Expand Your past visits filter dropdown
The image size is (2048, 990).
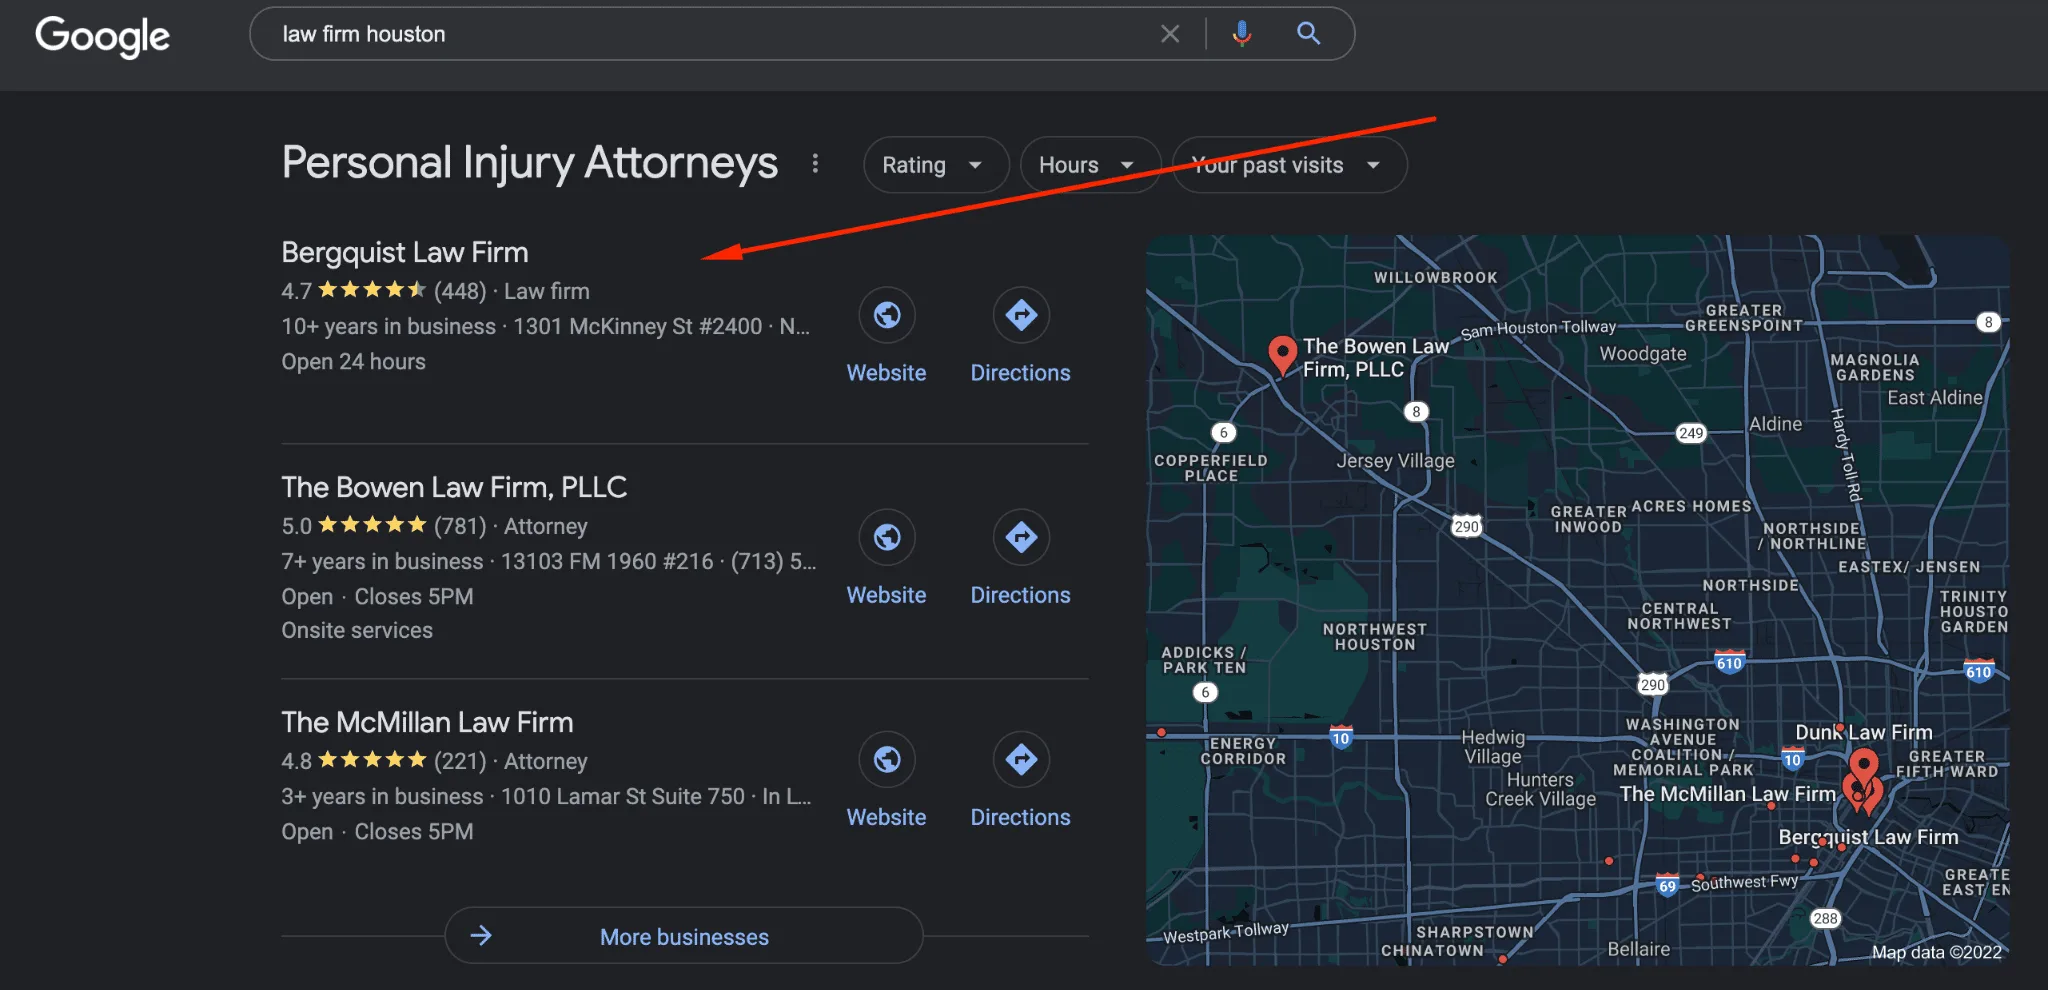coord(1290,165)
